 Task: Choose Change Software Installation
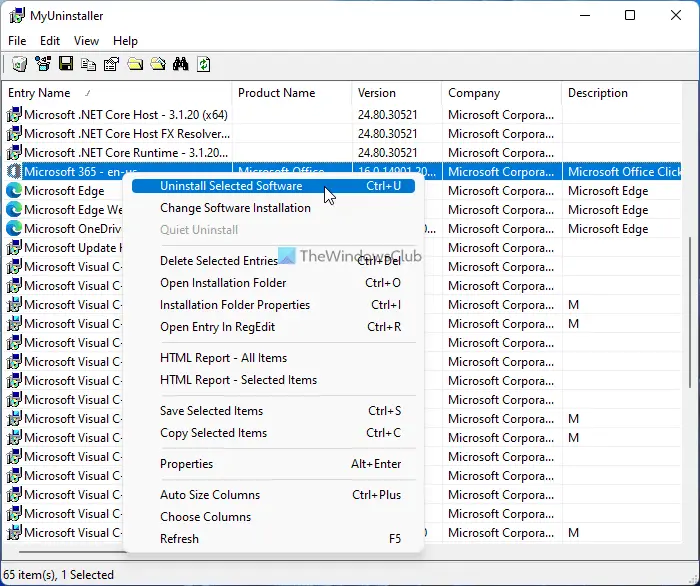tap(273, 208)
